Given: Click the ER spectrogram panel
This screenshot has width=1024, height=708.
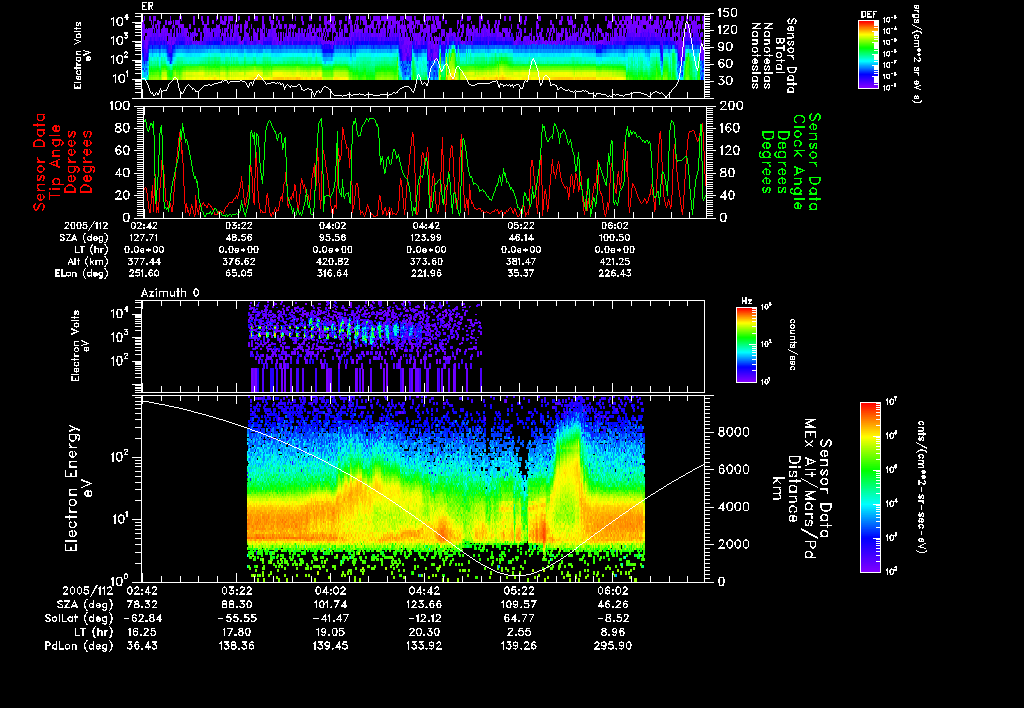Looking at the screenshot, I should pos(423,56).
